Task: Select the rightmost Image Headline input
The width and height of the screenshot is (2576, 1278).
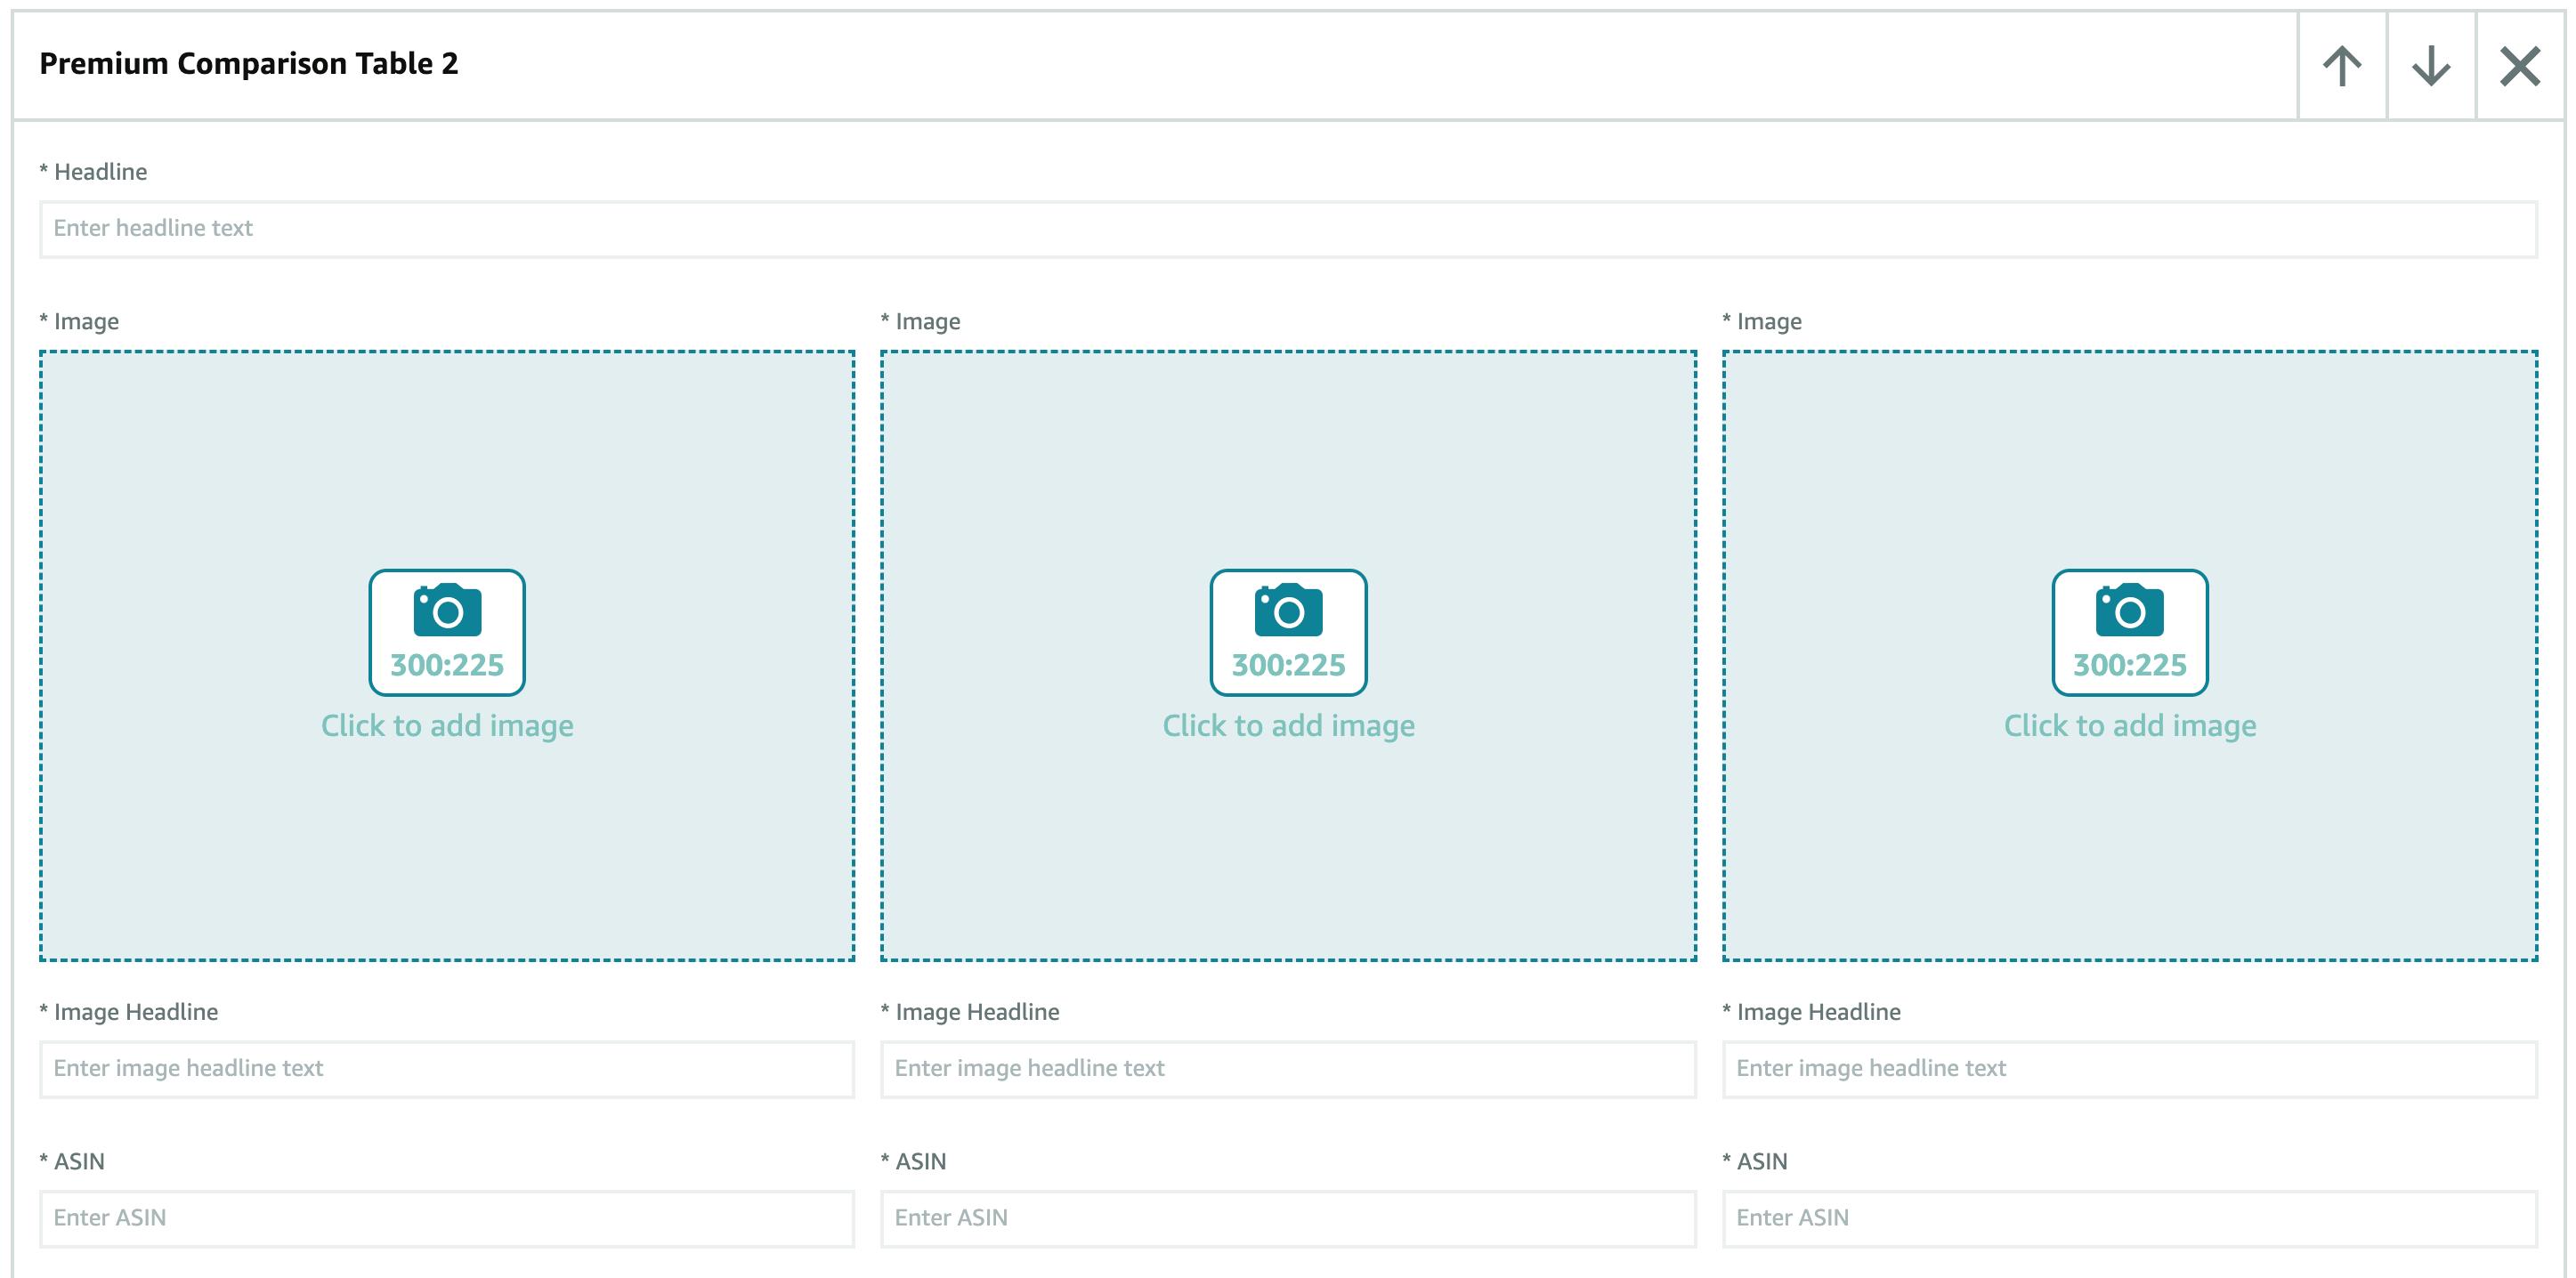Action: (x=2129, y=1069)
